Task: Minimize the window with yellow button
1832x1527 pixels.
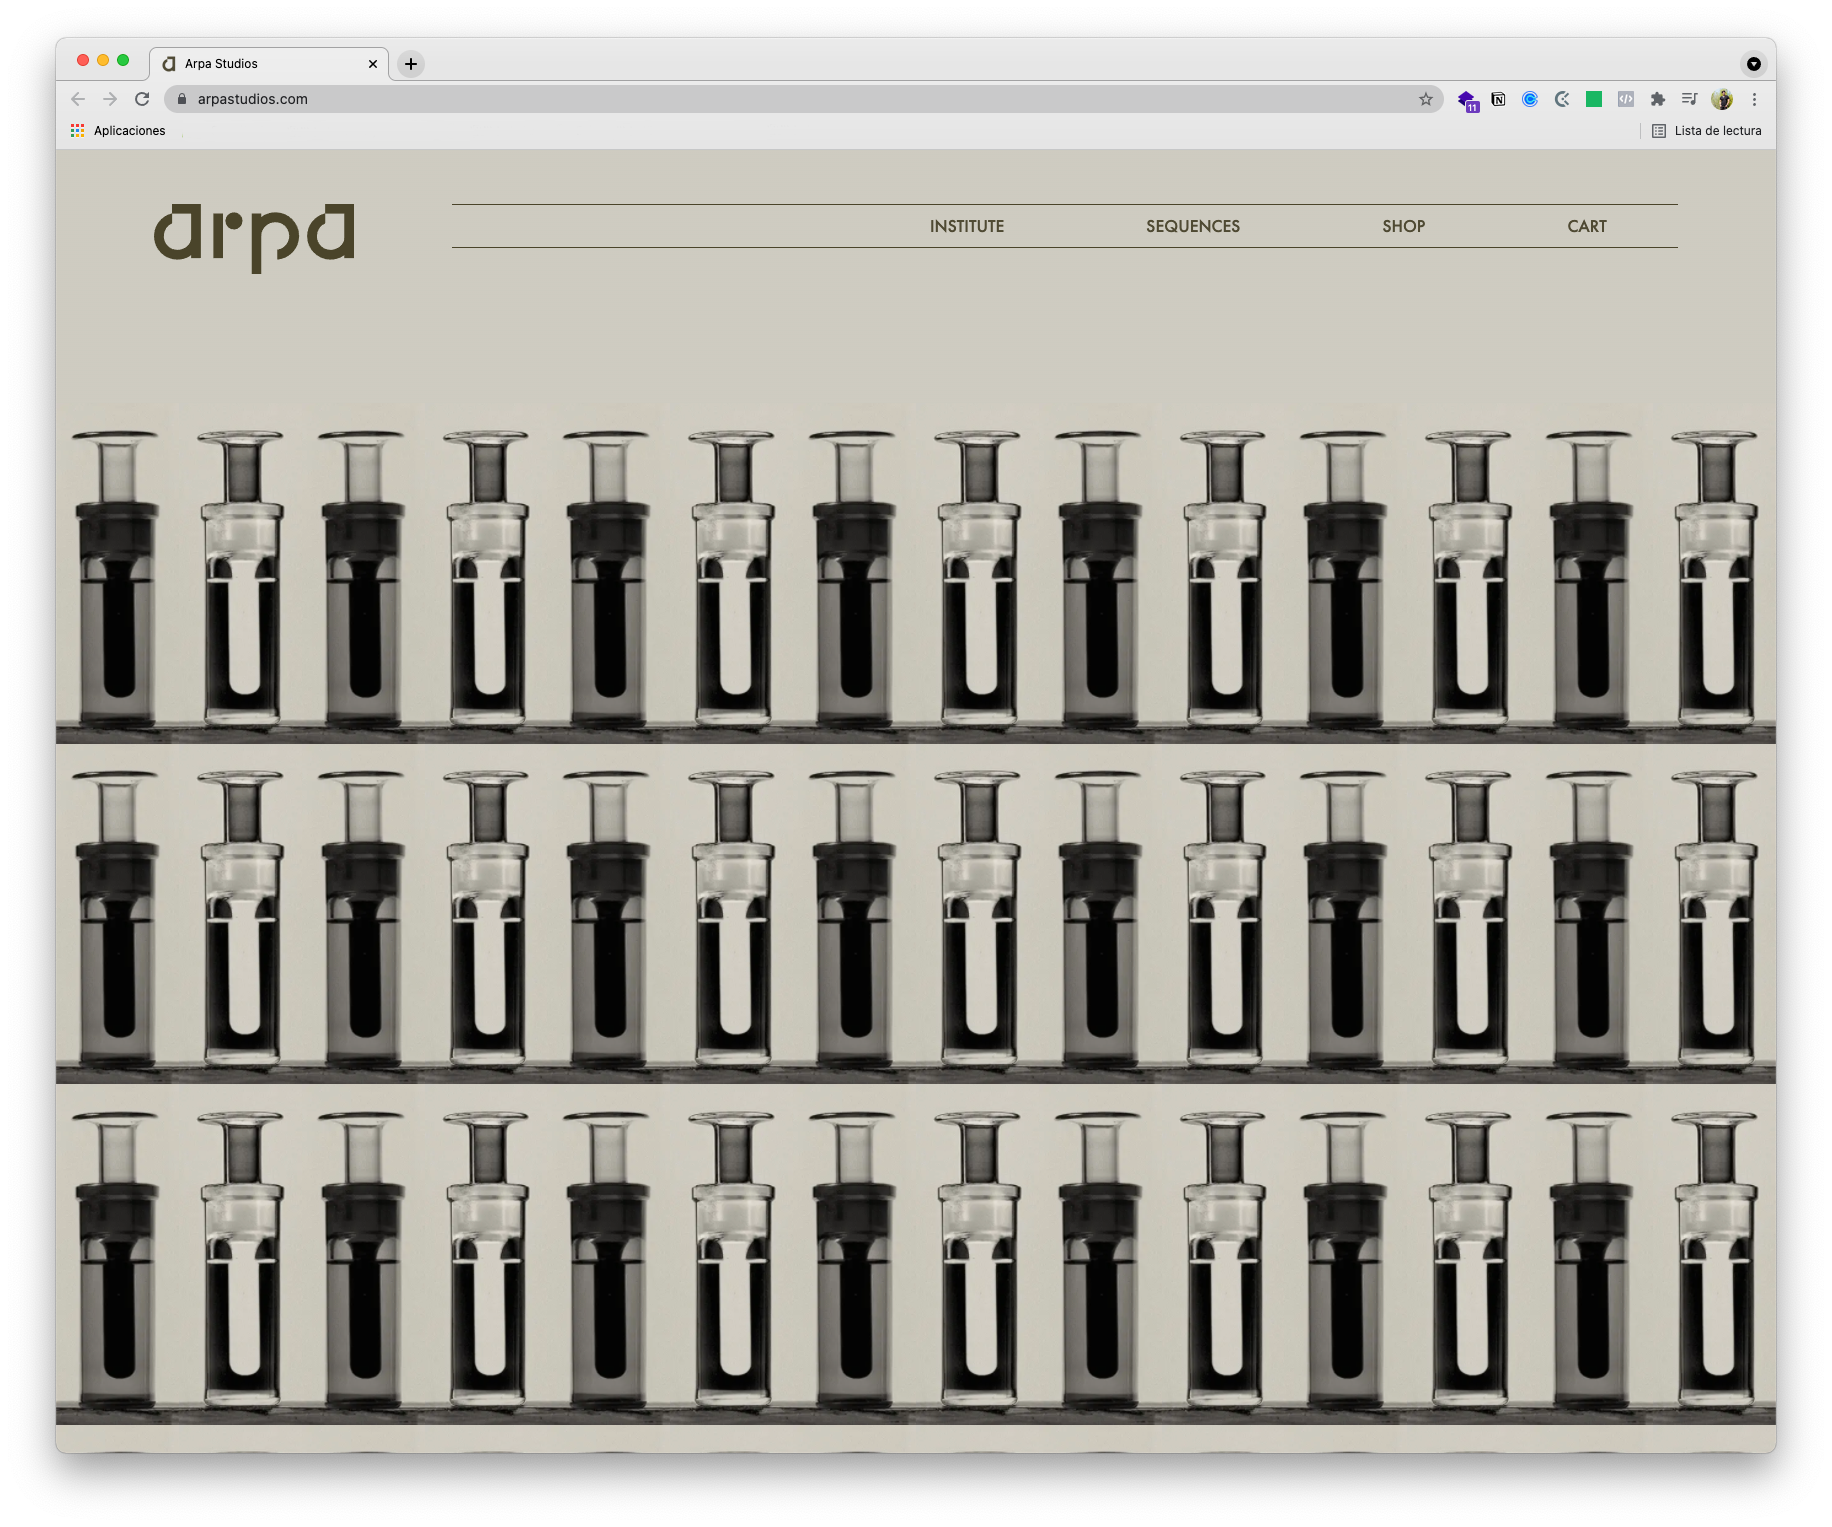Action: click(103, 60)
